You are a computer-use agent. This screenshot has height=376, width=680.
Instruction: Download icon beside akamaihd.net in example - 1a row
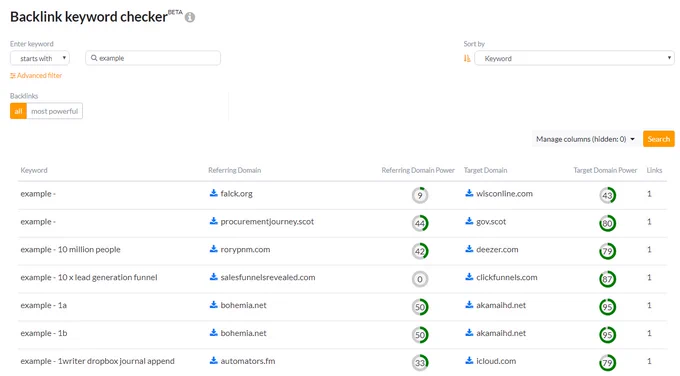pyautogui.click(x=469, y=304)
